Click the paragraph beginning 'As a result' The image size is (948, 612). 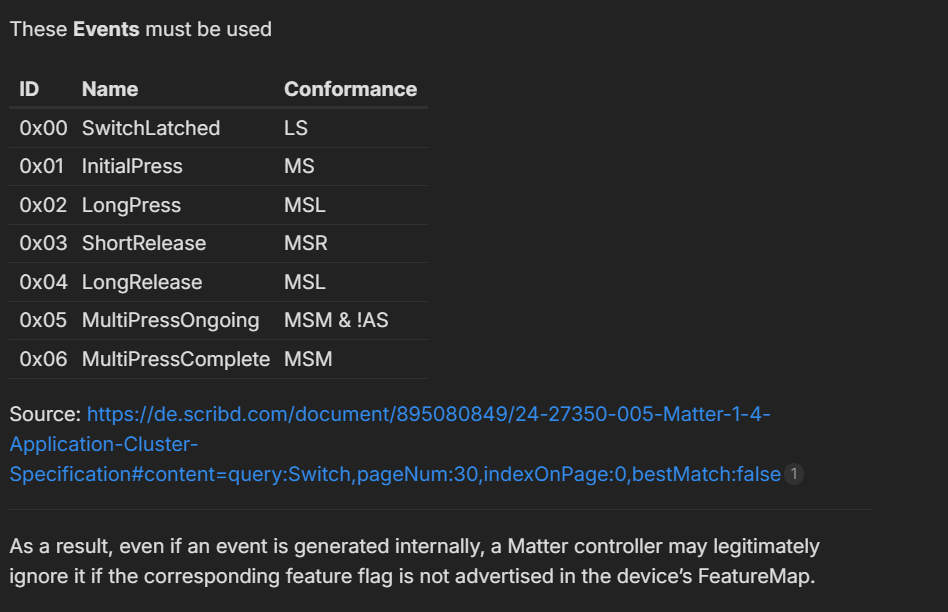click(414, 561)
